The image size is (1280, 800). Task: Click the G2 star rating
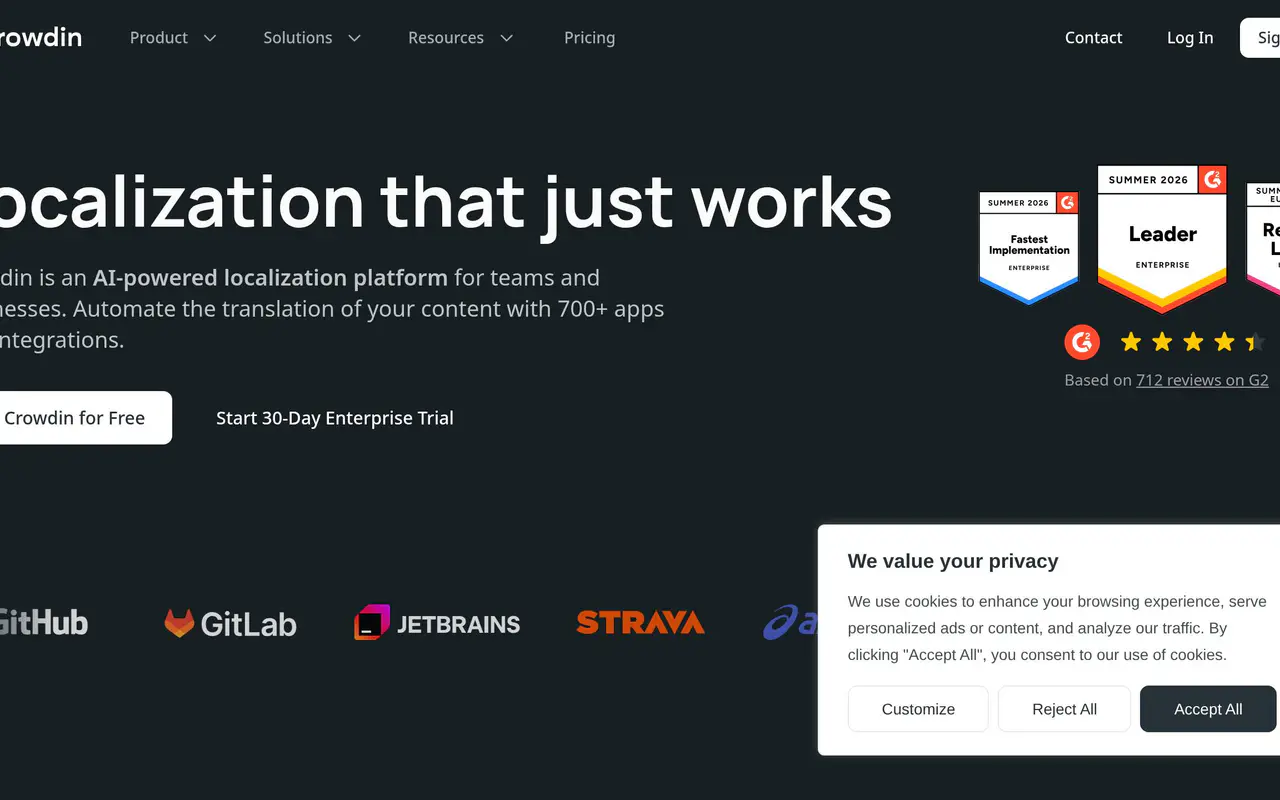pos(1193,343)
